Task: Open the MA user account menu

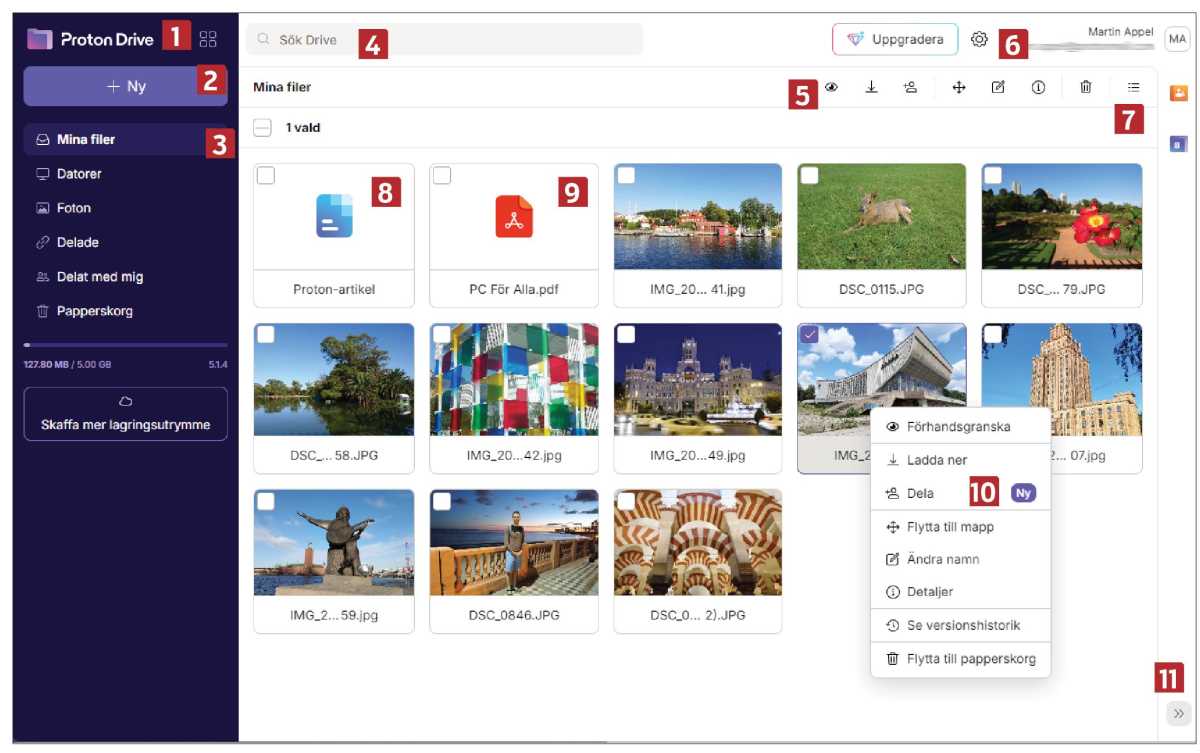Action: (1176, 40)
